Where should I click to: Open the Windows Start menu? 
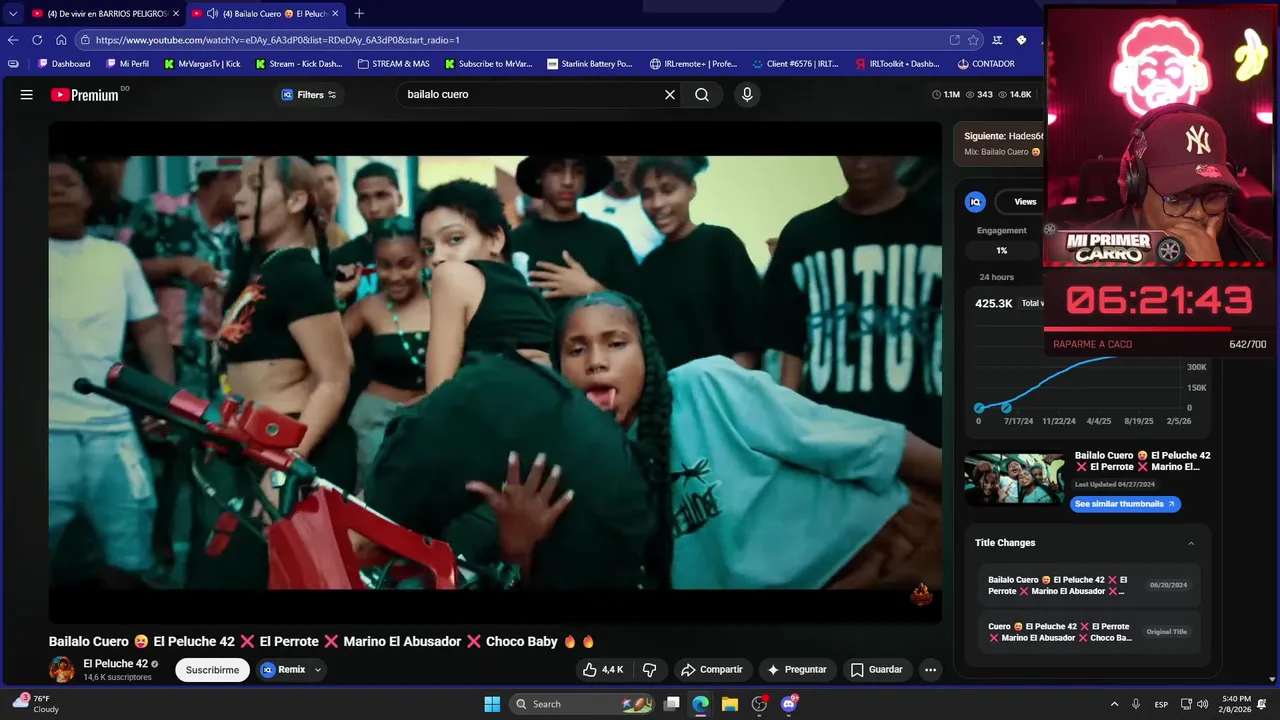[x=492, y=704]
